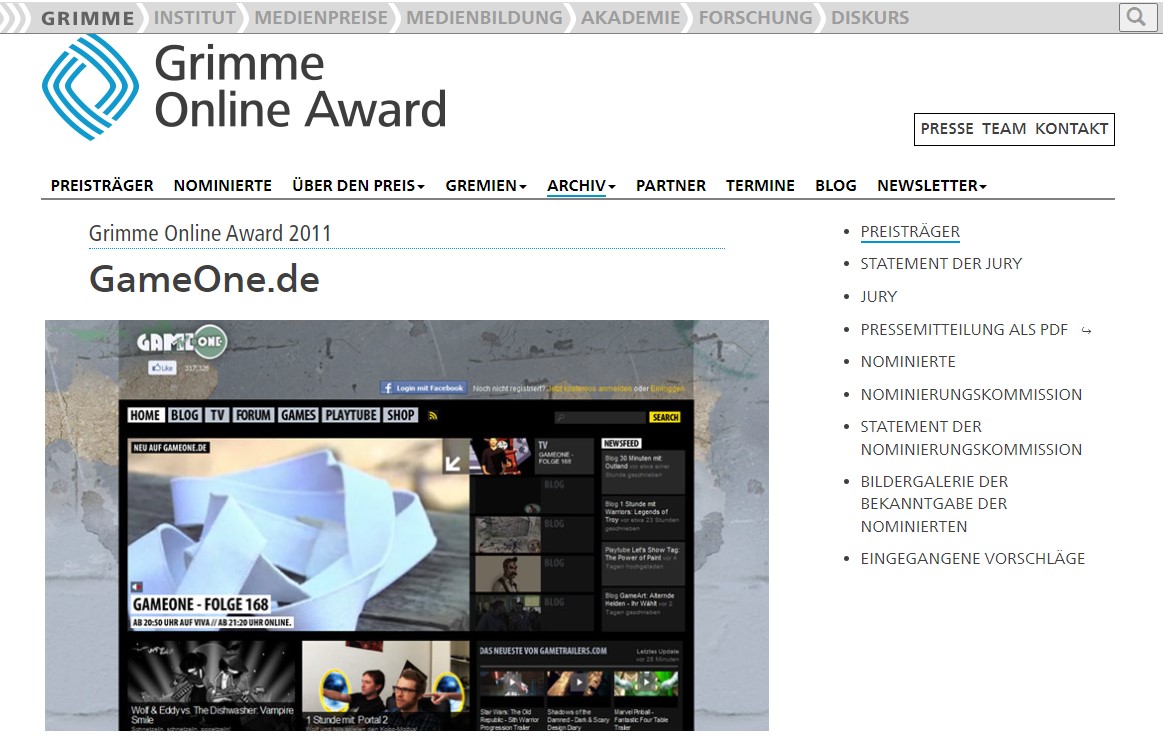Download PRESSEMITTEILUNG ALS PDF
The image size is (1163, 743).
[964, 329]
